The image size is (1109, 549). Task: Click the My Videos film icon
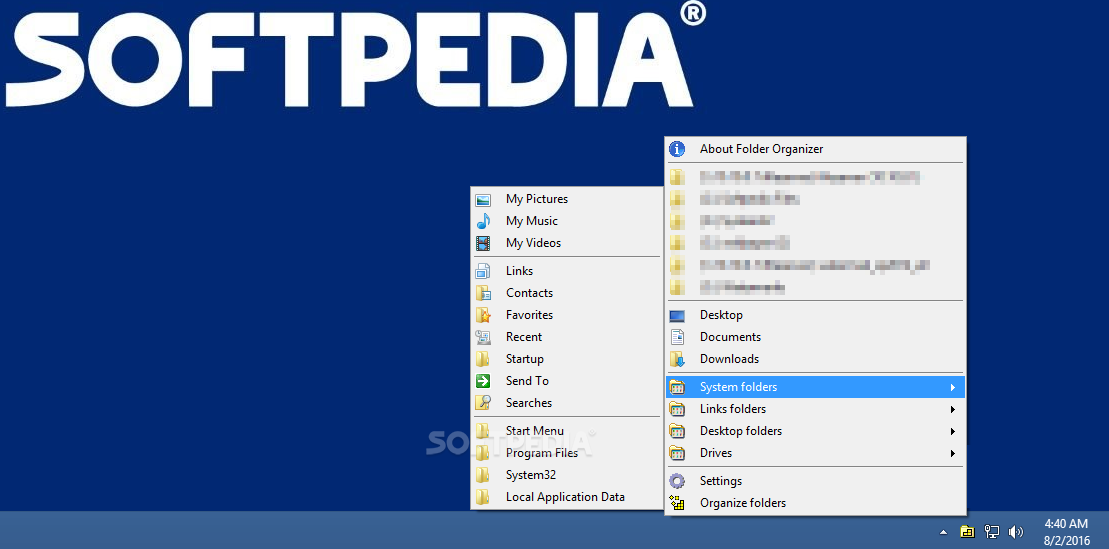coord(483,243)
